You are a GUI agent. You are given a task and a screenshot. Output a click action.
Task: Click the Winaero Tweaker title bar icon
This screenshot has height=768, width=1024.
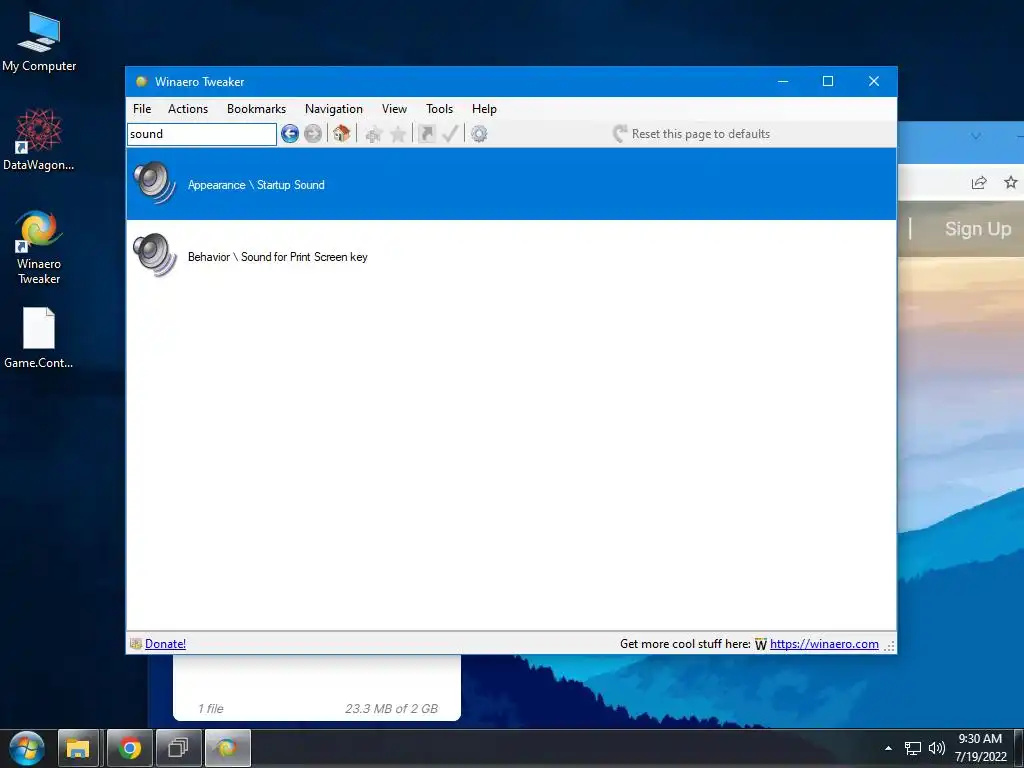click(141, 82)
